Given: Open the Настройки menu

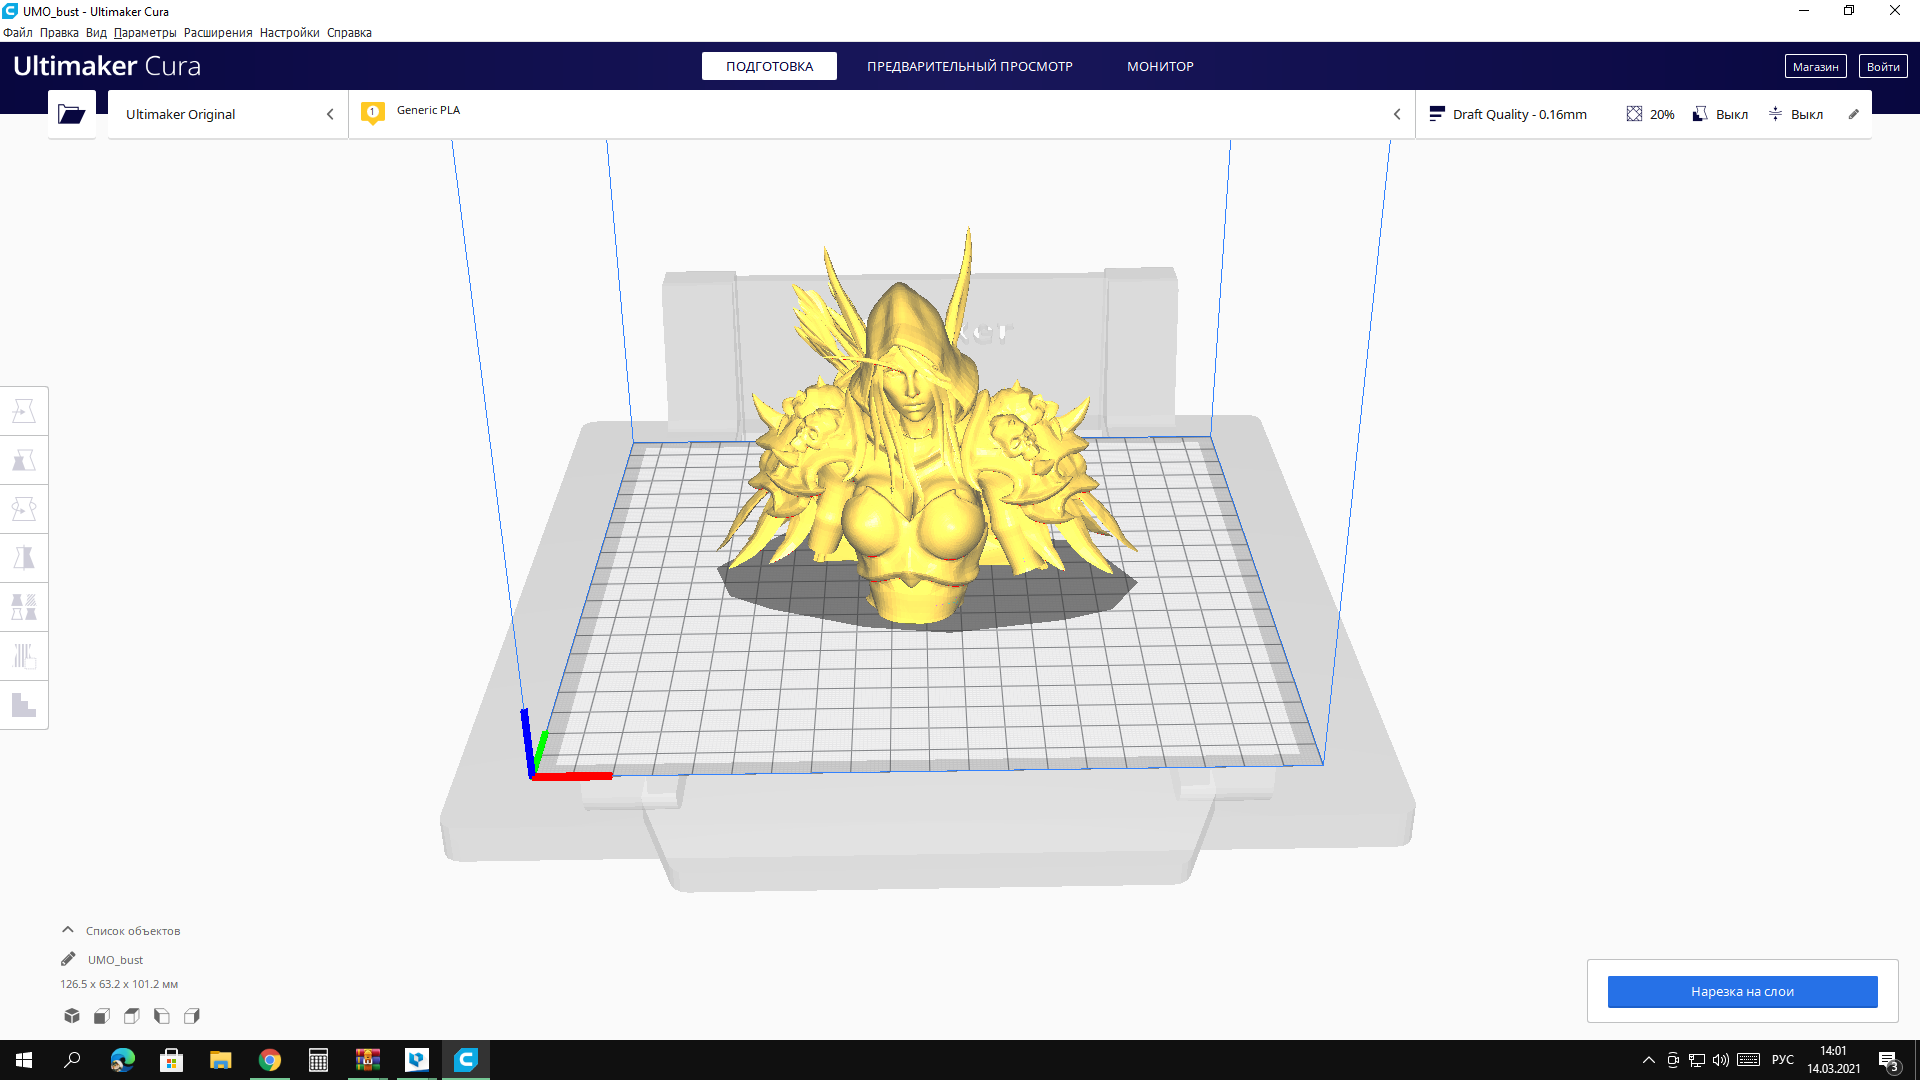Looking at the screenshot, I should coord(289,33).
